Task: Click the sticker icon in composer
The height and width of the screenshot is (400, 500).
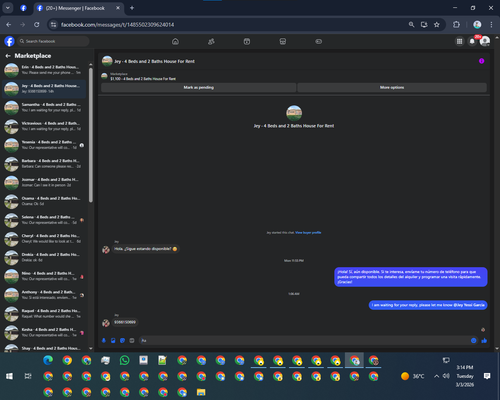Action: click(x=122, y=340)
